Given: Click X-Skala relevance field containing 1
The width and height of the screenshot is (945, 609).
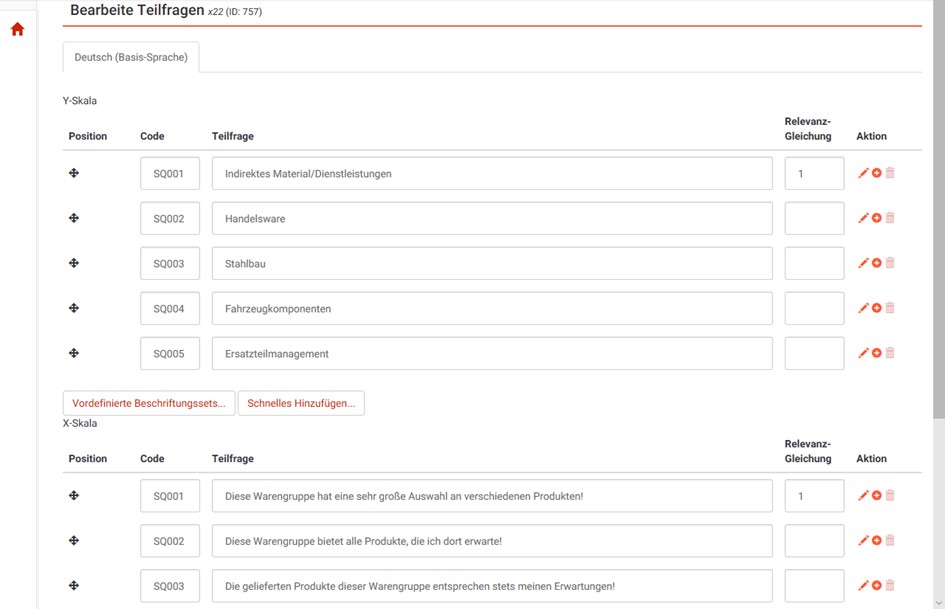Looking at the screenshot, I should [x=814, y=496].
